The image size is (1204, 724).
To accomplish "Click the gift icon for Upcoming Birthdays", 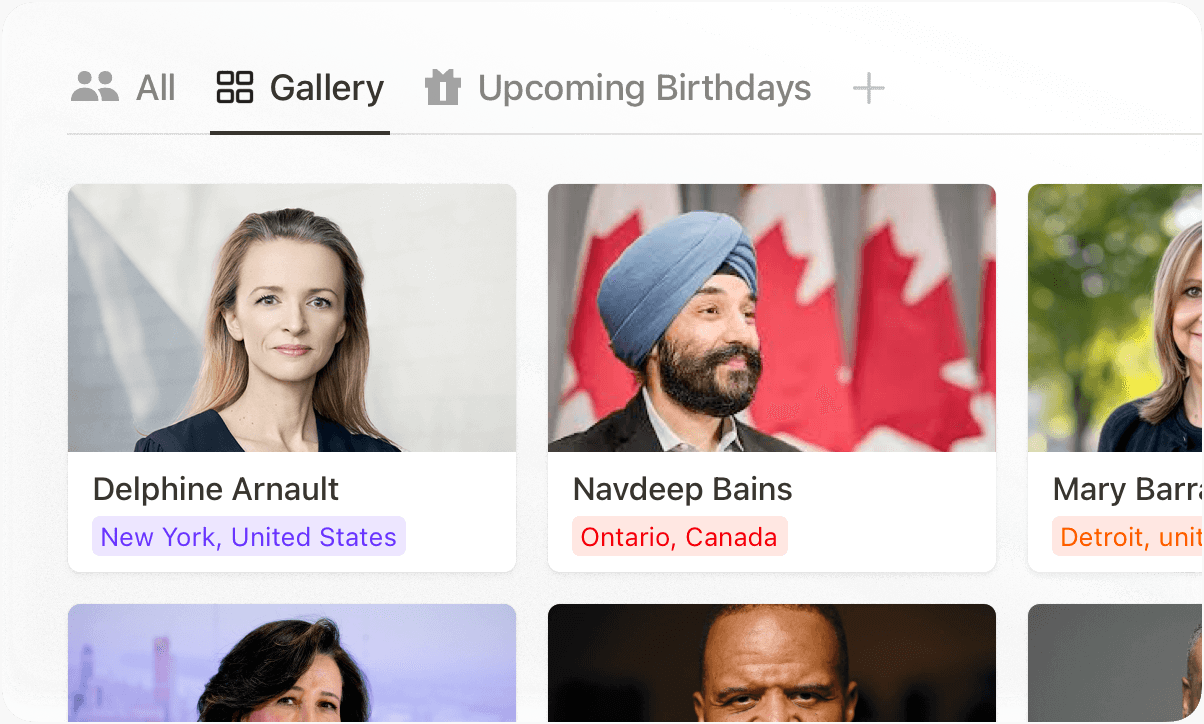I will 442,88.
